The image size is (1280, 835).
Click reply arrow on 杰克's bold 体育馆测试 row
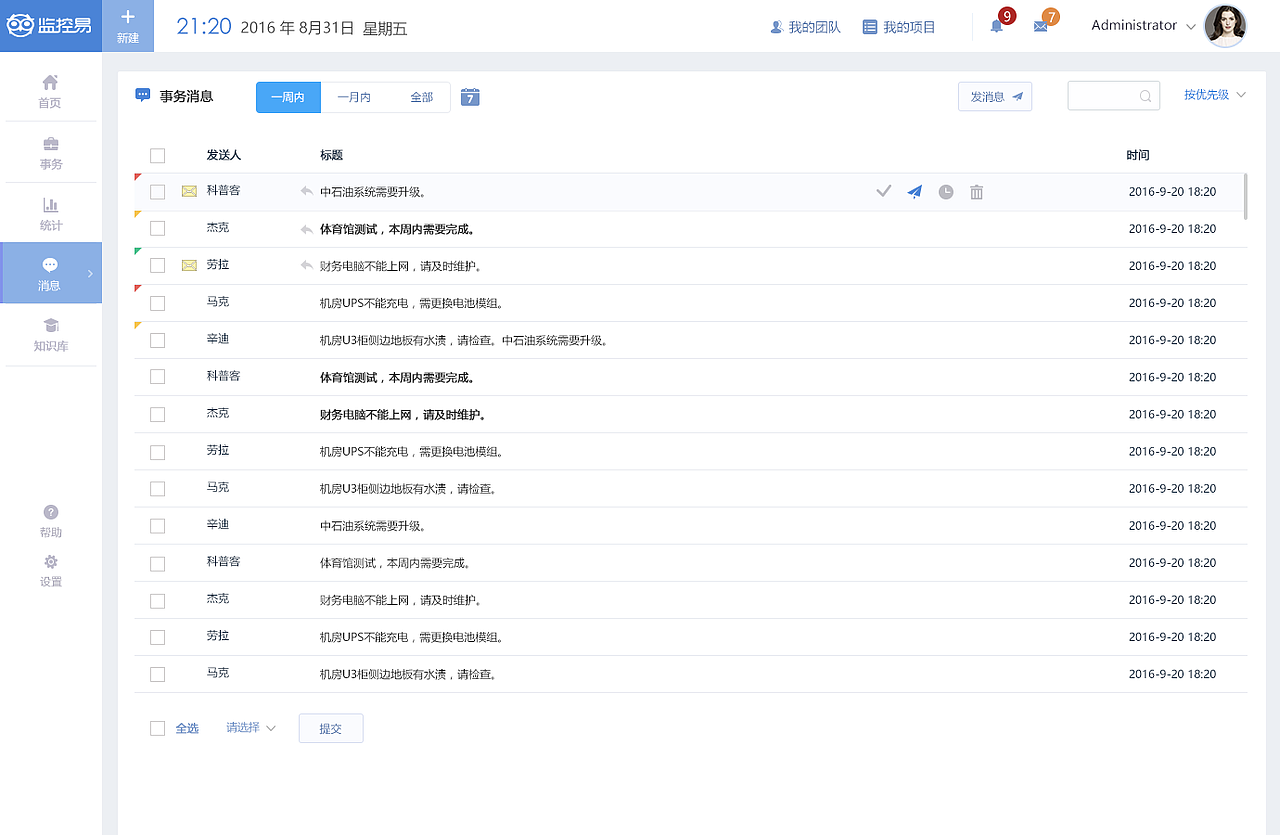(x=307, y=229)
